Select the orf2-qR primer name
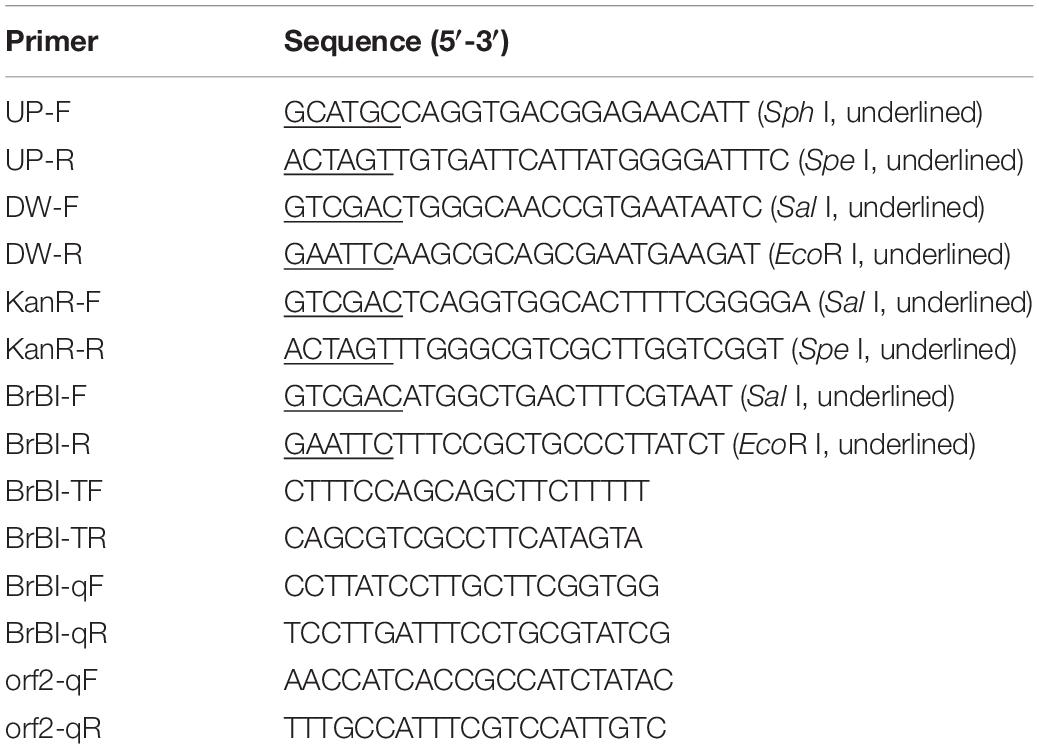 point(53,728)
